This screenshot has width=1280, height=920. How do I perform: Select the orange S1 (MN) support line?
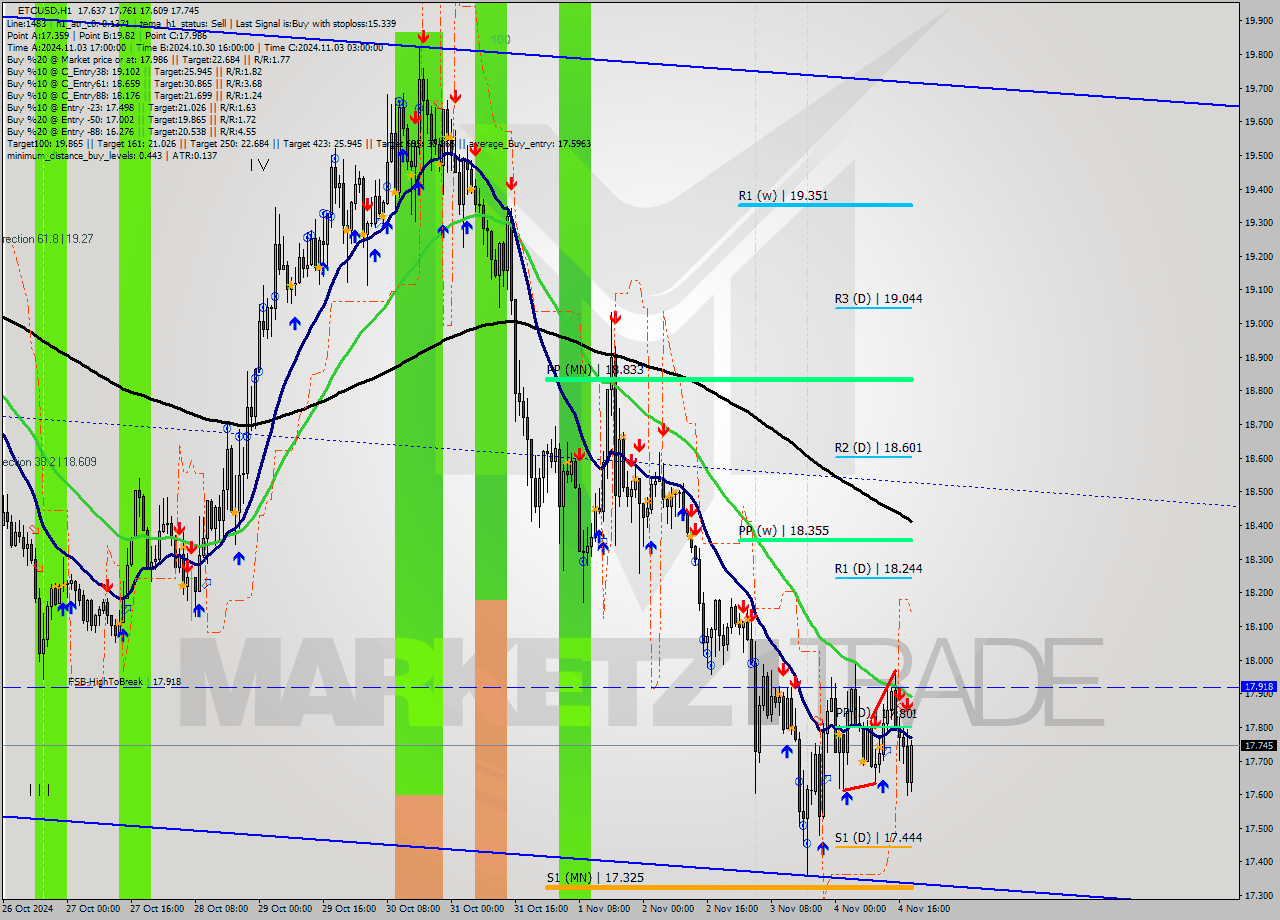[x=729, y=887]
